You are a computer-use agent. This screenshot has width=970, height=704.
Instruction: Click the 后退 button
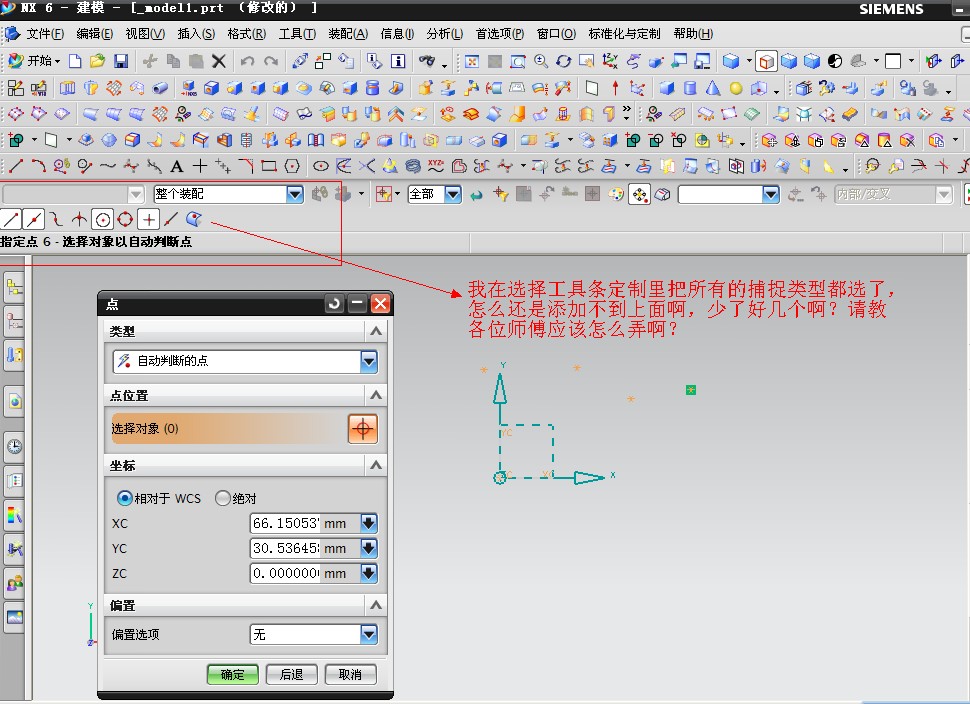[291, 674]
